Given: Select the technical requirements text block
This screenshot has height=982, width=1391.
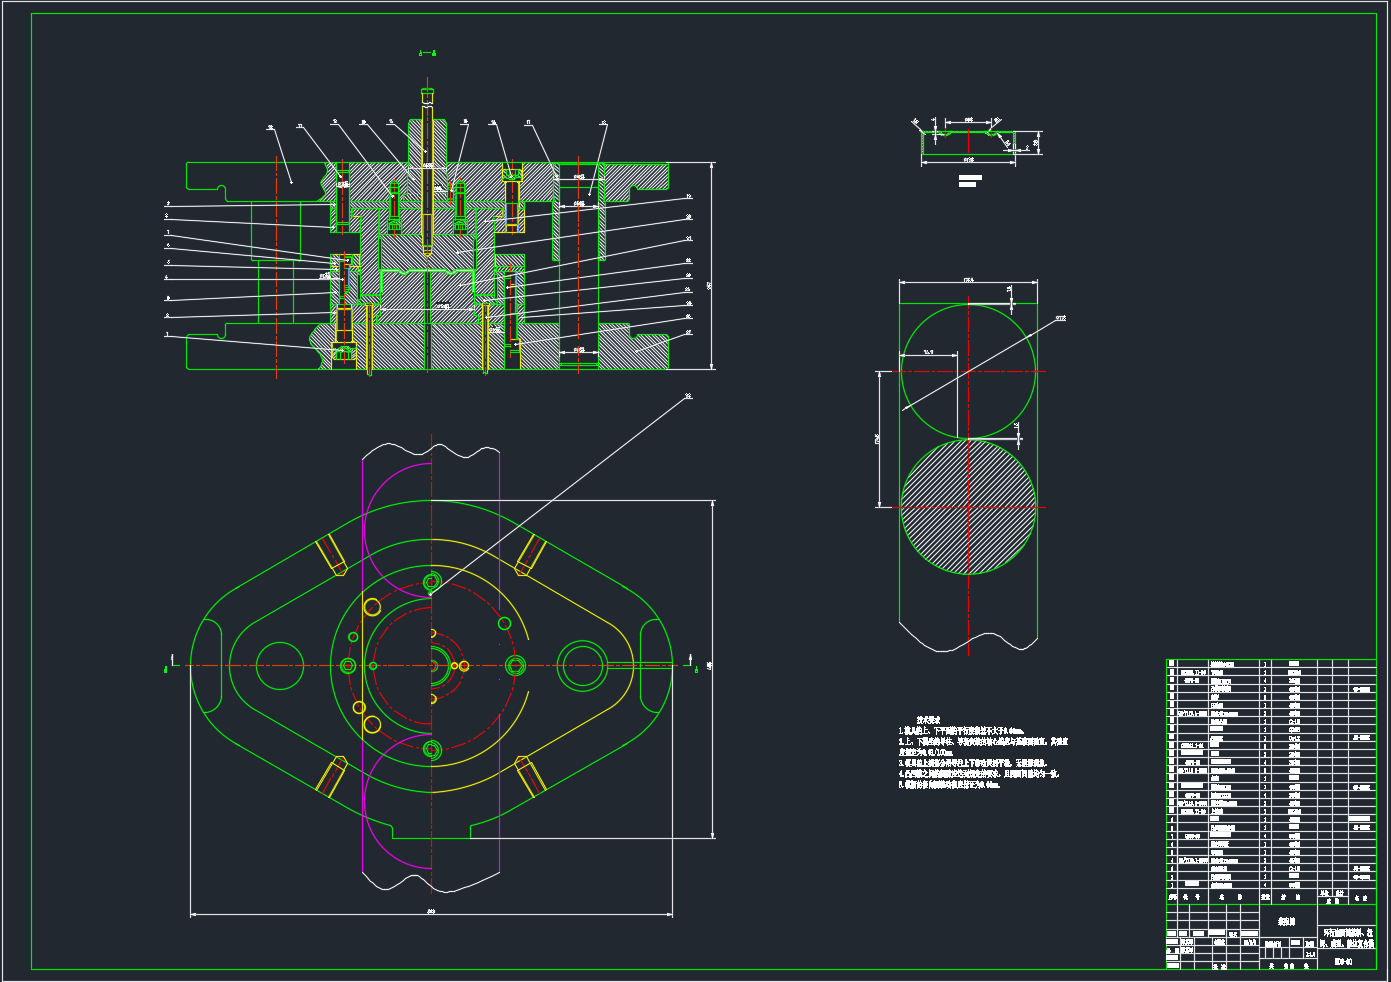Looking at the screenshot, I should click(x=980, y=757).
